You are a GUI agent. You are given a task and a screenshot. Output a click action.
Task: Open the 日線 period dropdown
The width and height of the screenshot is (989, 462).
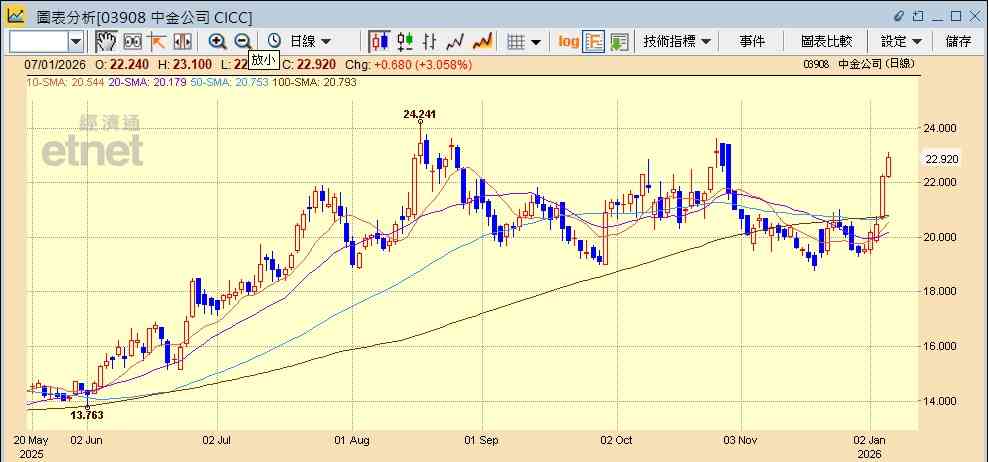310,42
